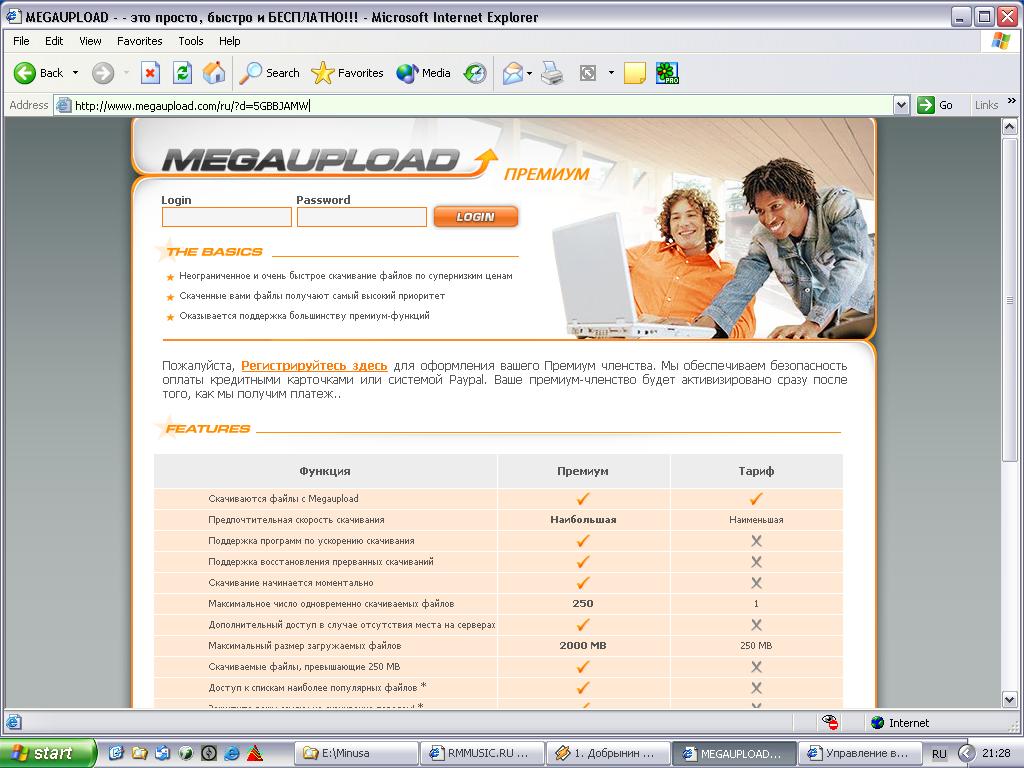The height and width of the screenshot is (768, 1024).
Task: Click the address bar URL field
Action: (483, 106)
